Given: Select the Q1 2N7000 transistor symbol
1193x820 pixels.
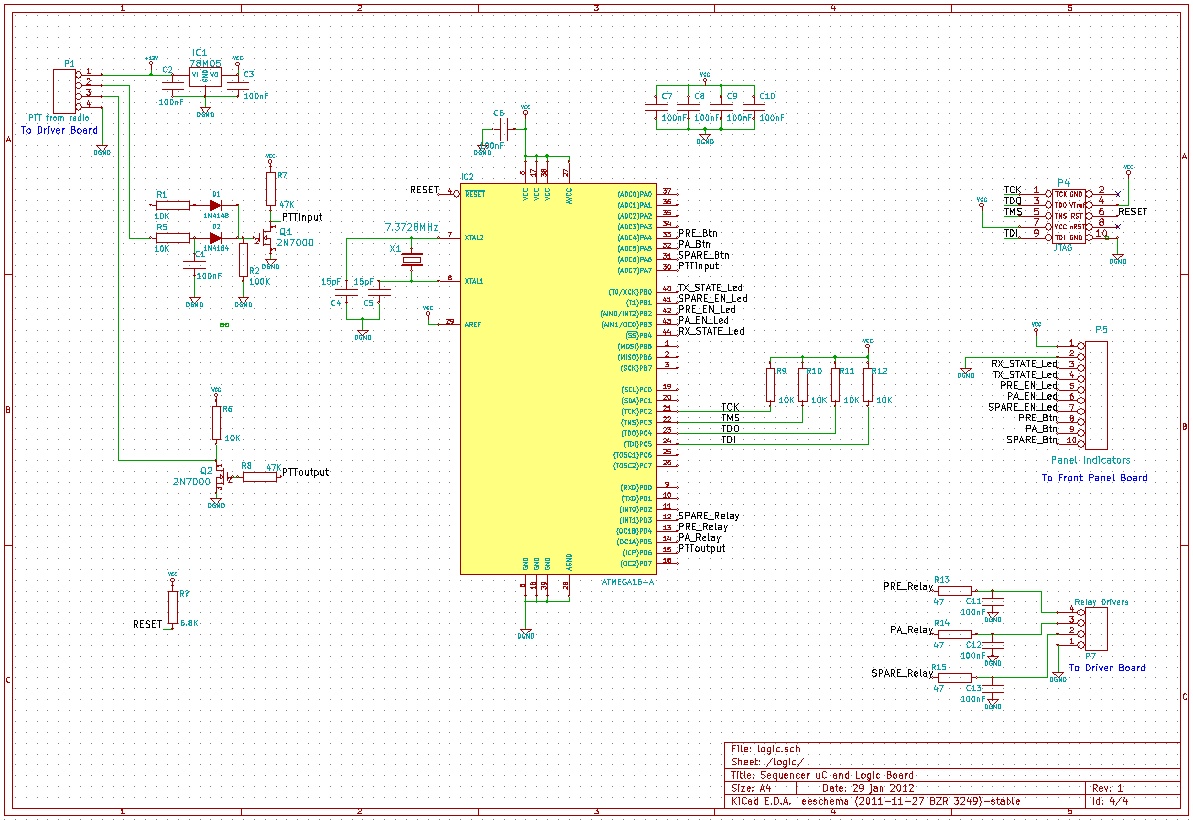Looking at the screenshot, I should click(266, 238).
